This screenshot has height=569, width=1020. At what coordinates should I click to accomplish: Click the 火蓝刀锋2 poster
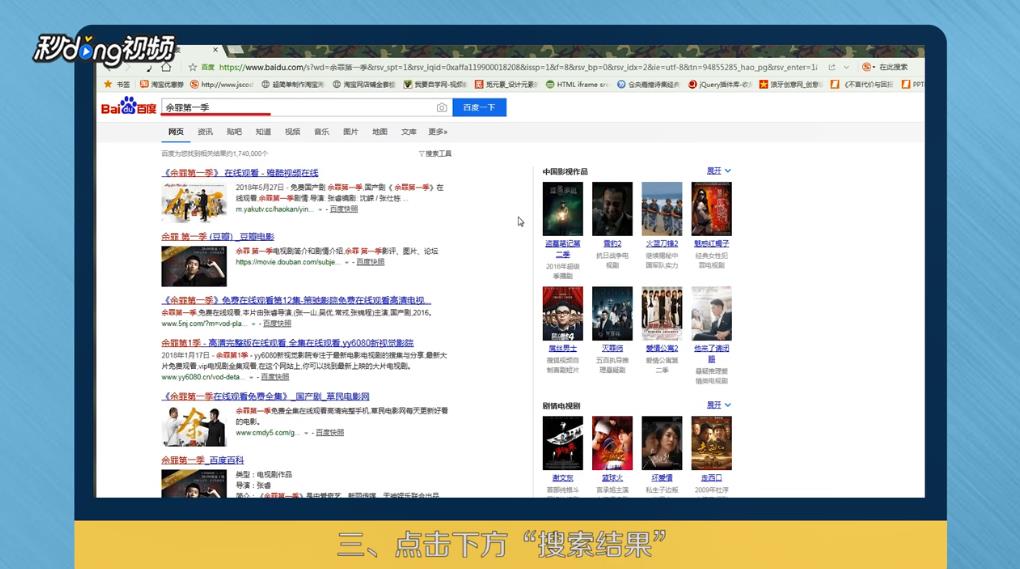[662, 209]
